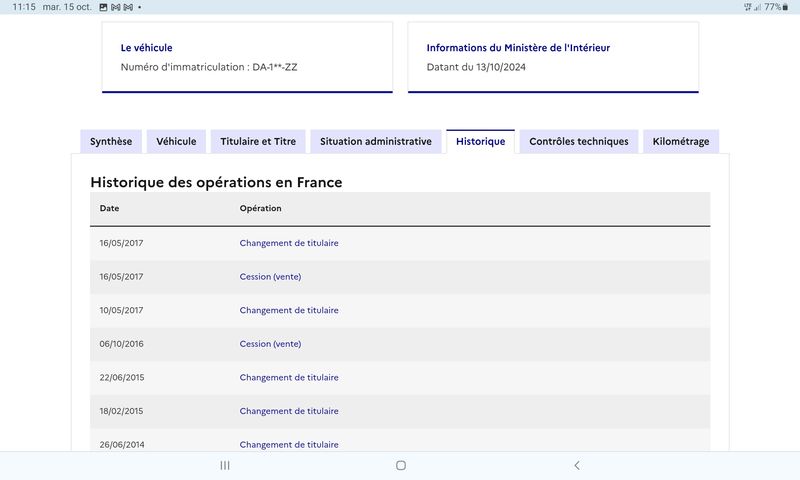Tap the mar. 15 oct. date
Viewport: 800px width, 480px height.
point(67,7)
